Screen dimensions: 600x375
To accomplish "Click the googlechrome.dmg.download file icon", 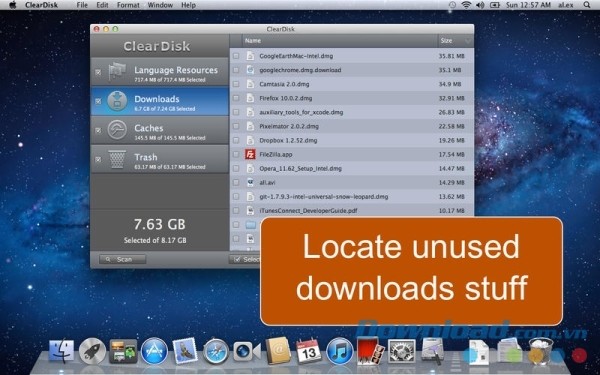I will [x=250, y=70].
